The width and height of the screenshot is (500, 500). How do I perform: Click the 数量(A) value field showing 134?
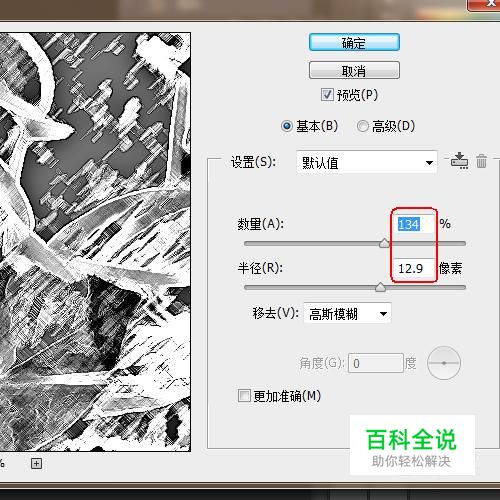[413, 224]
